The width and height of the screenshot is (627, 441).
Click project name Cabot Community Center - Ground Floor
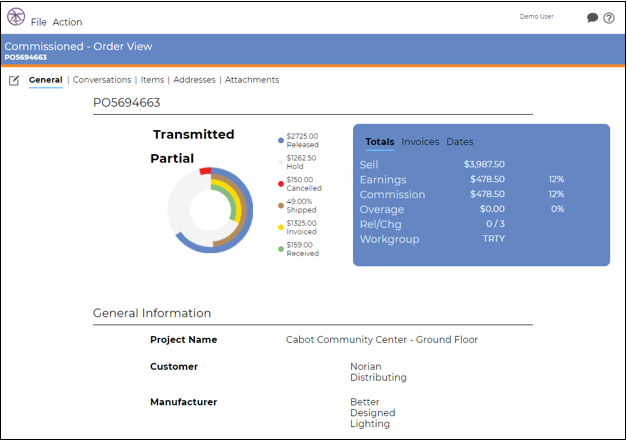381,339
